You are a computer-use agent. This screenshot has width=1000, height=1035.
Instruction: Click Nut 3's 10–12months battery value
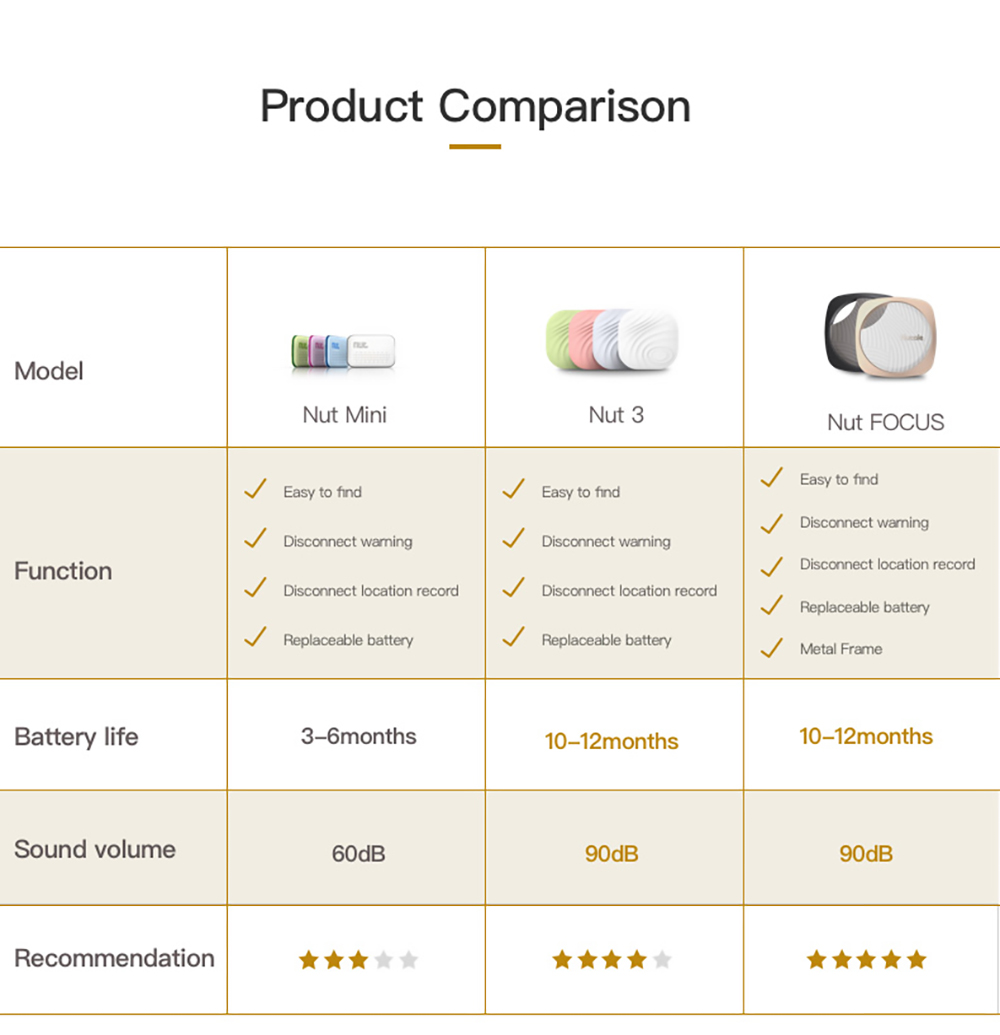(x=612, y=741)
